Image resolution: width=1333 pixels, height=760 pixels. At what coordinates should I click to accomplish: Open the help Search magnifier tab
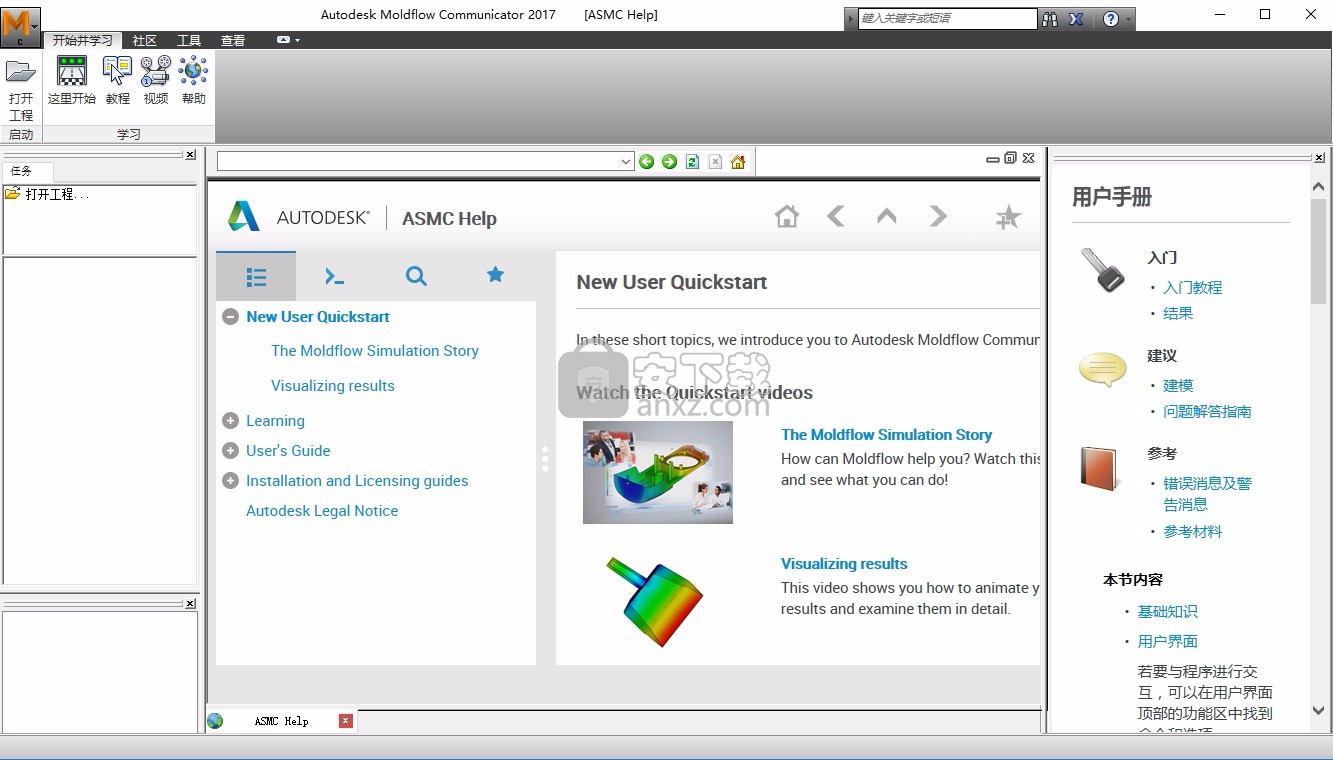(416, 276)
